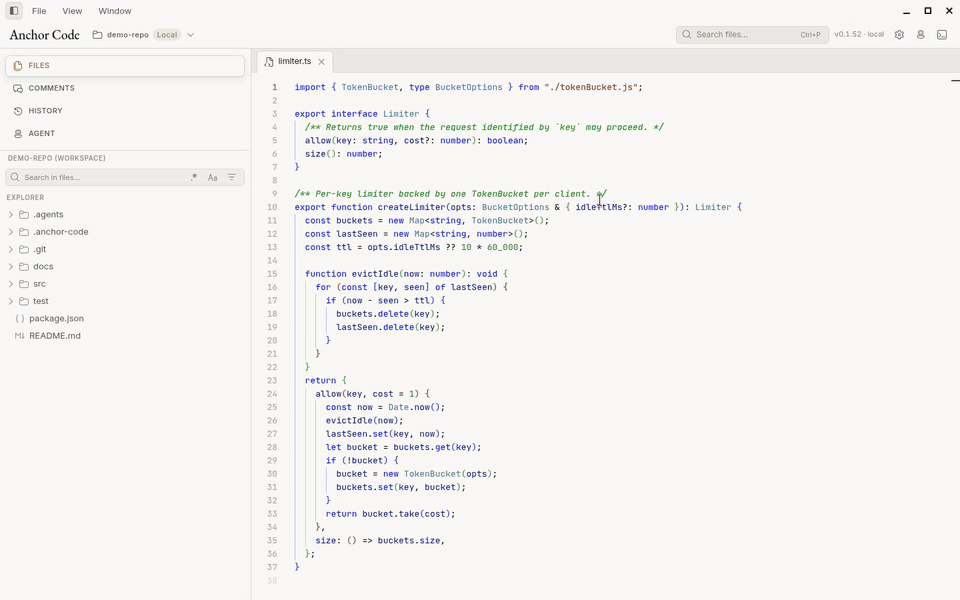Click 'createLimiter' in the code
The height and width of the screenshot is (600, 960).
pyautogui.click(x=411, y=208)
